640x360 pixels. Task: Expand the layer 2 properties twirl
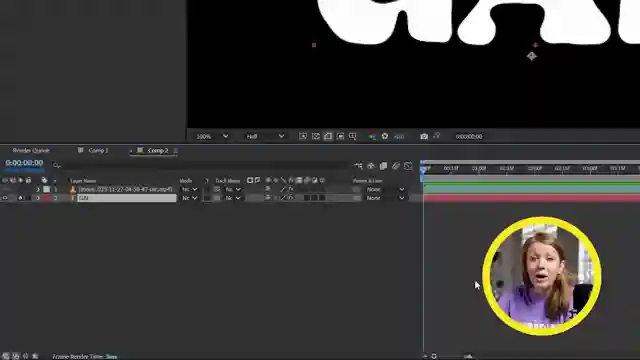tap(38, 198)
